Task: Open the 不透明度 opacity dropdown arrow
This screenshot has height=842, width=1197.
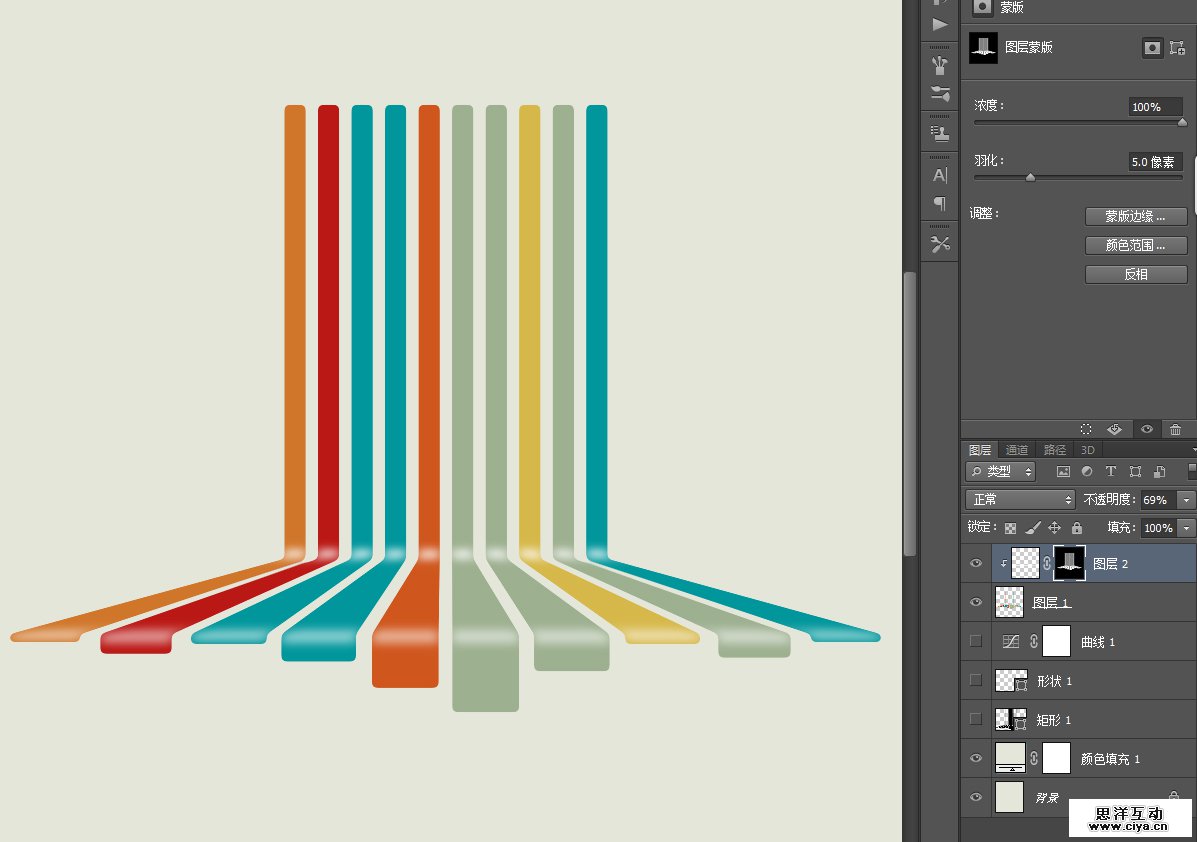Action: click(x=1187, y=500)
